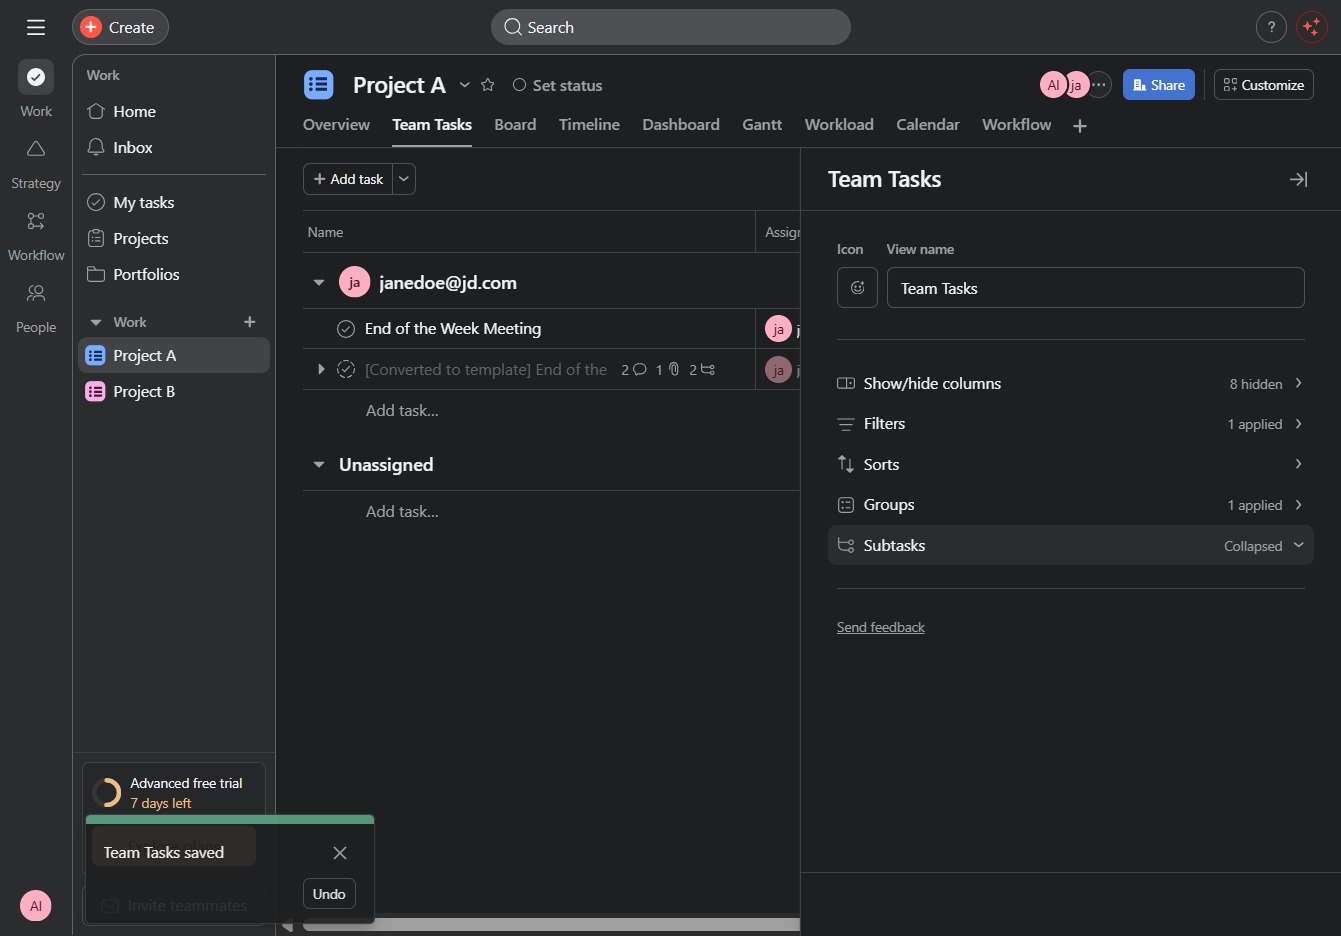Open the Subtasks Collapsed dropdown
The width and height of the screenshot is (1341, 936).
1070,545
